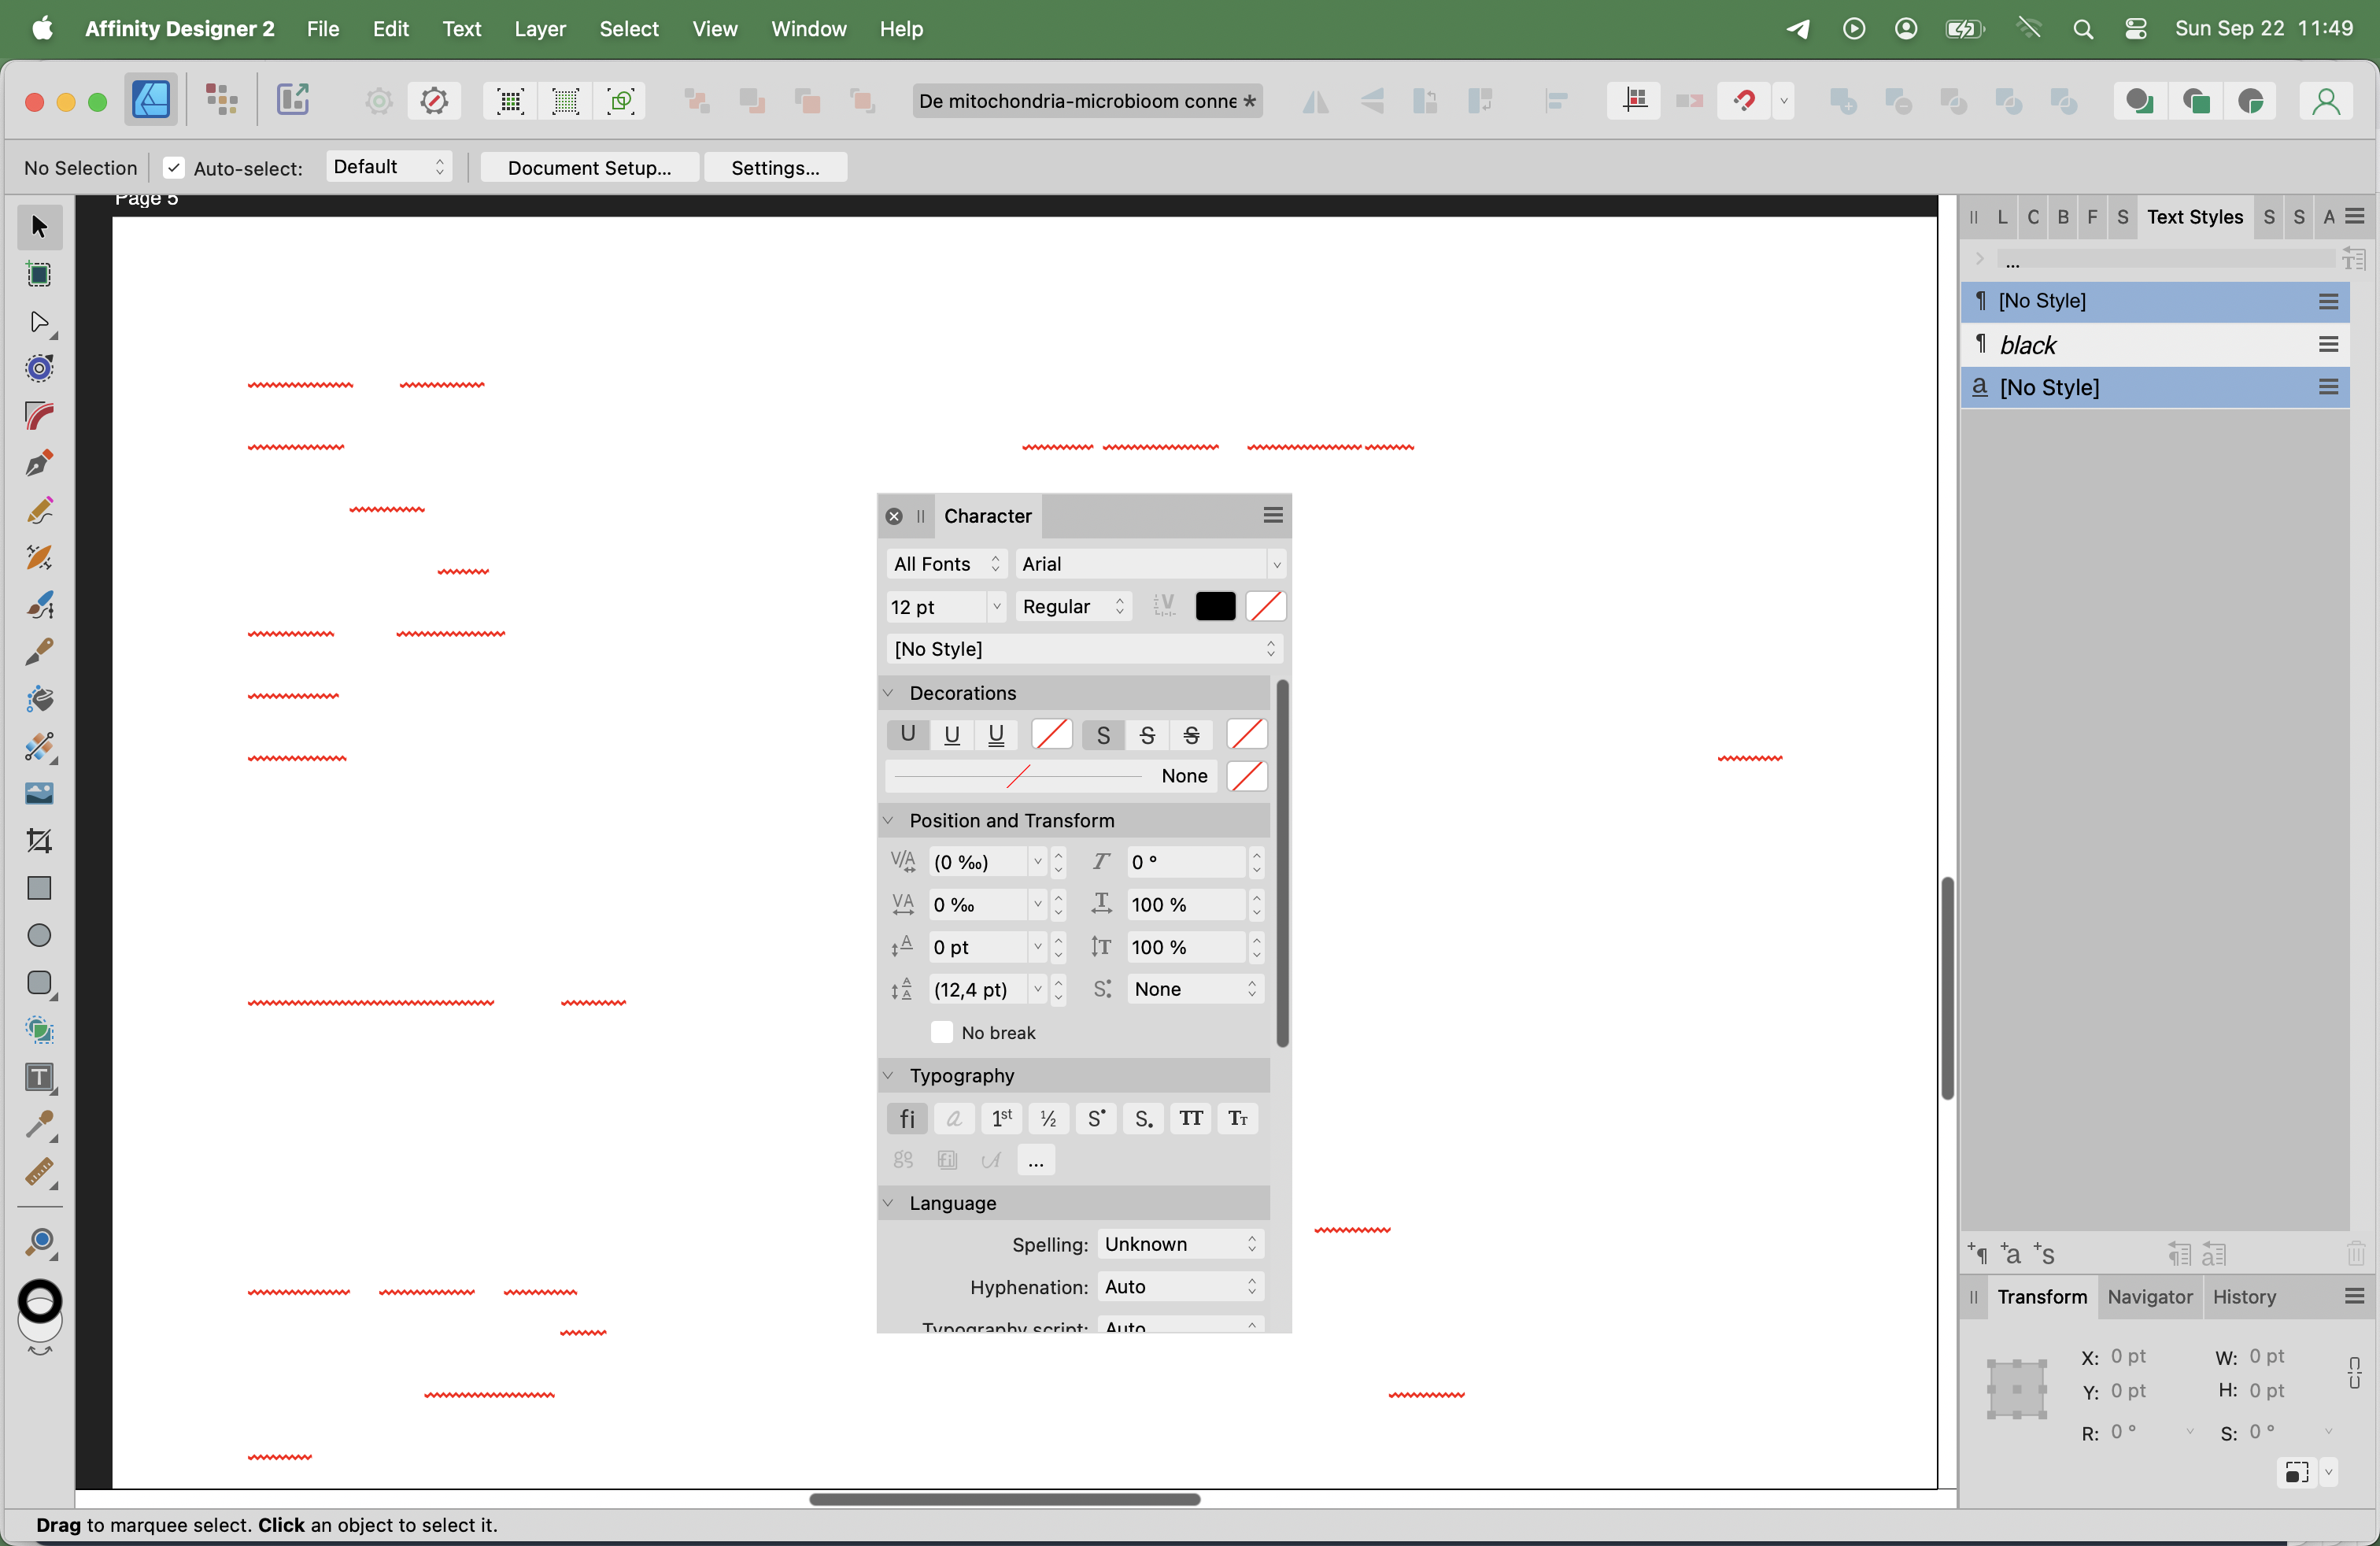Select the Artistic Text tool
This screenshot has width=2380, height=1546.
[40, 1076]
